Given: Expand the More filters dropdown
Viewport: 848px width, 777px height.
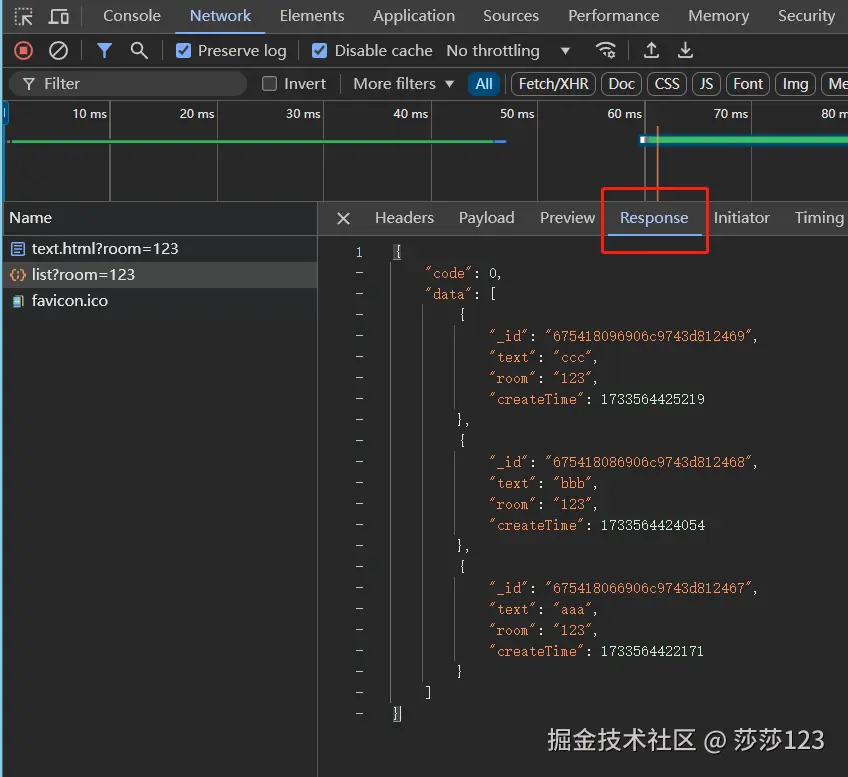Looking at the screenshot, I should [x=403, y=84].
